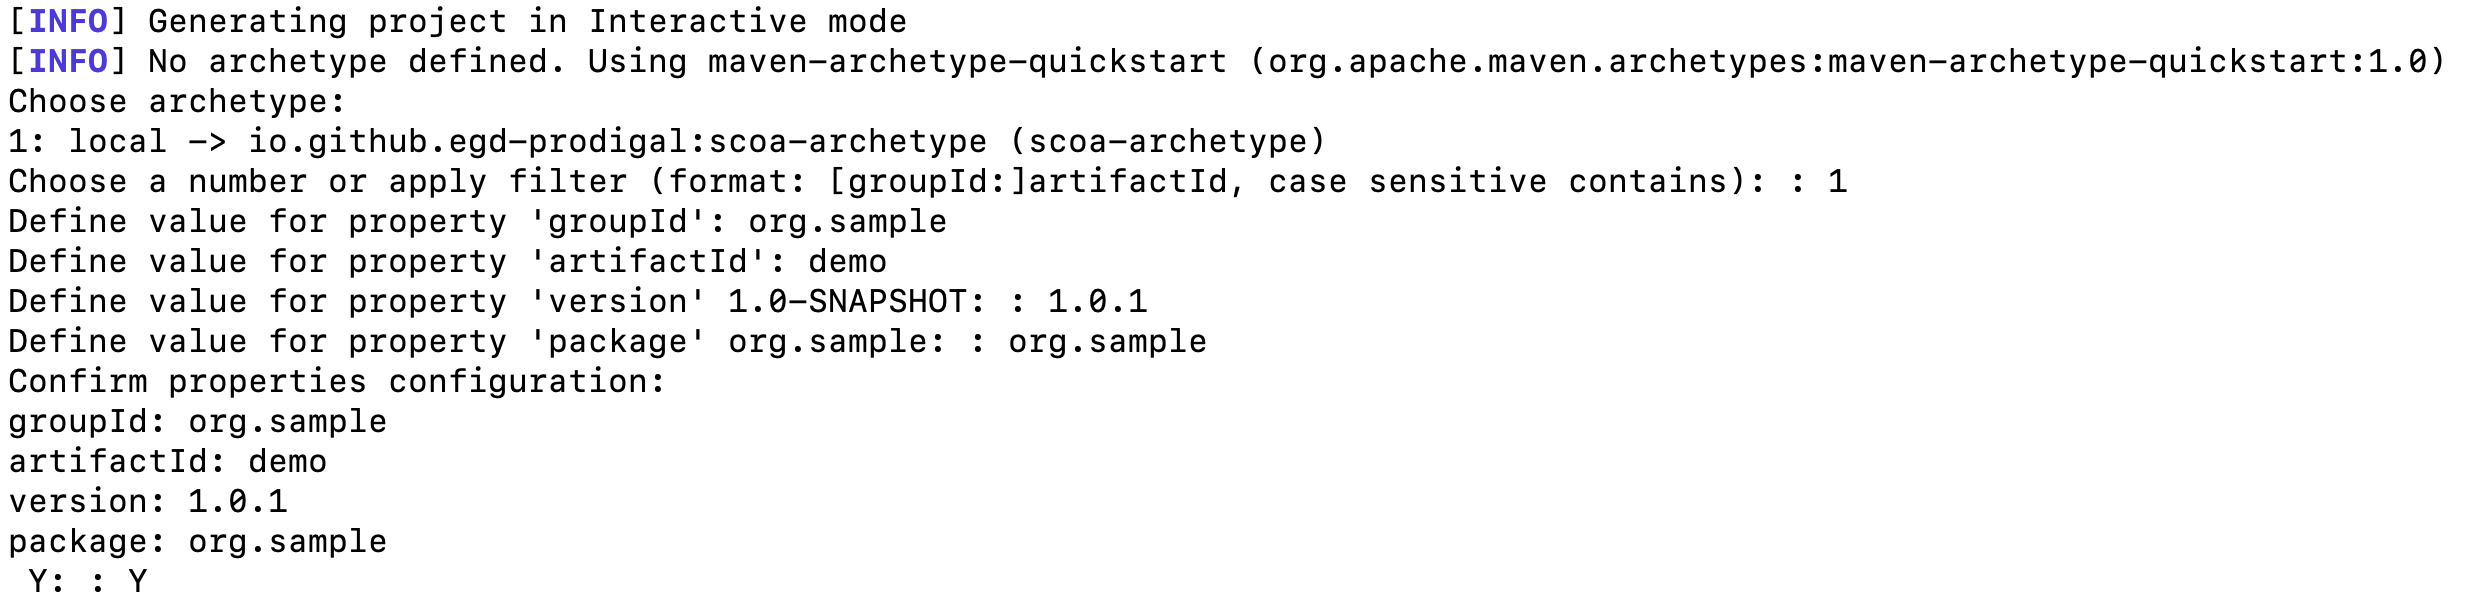Screen dimensions: 2470x604
Task: Click the final Y confirmation answer
Action: (137, 581)
